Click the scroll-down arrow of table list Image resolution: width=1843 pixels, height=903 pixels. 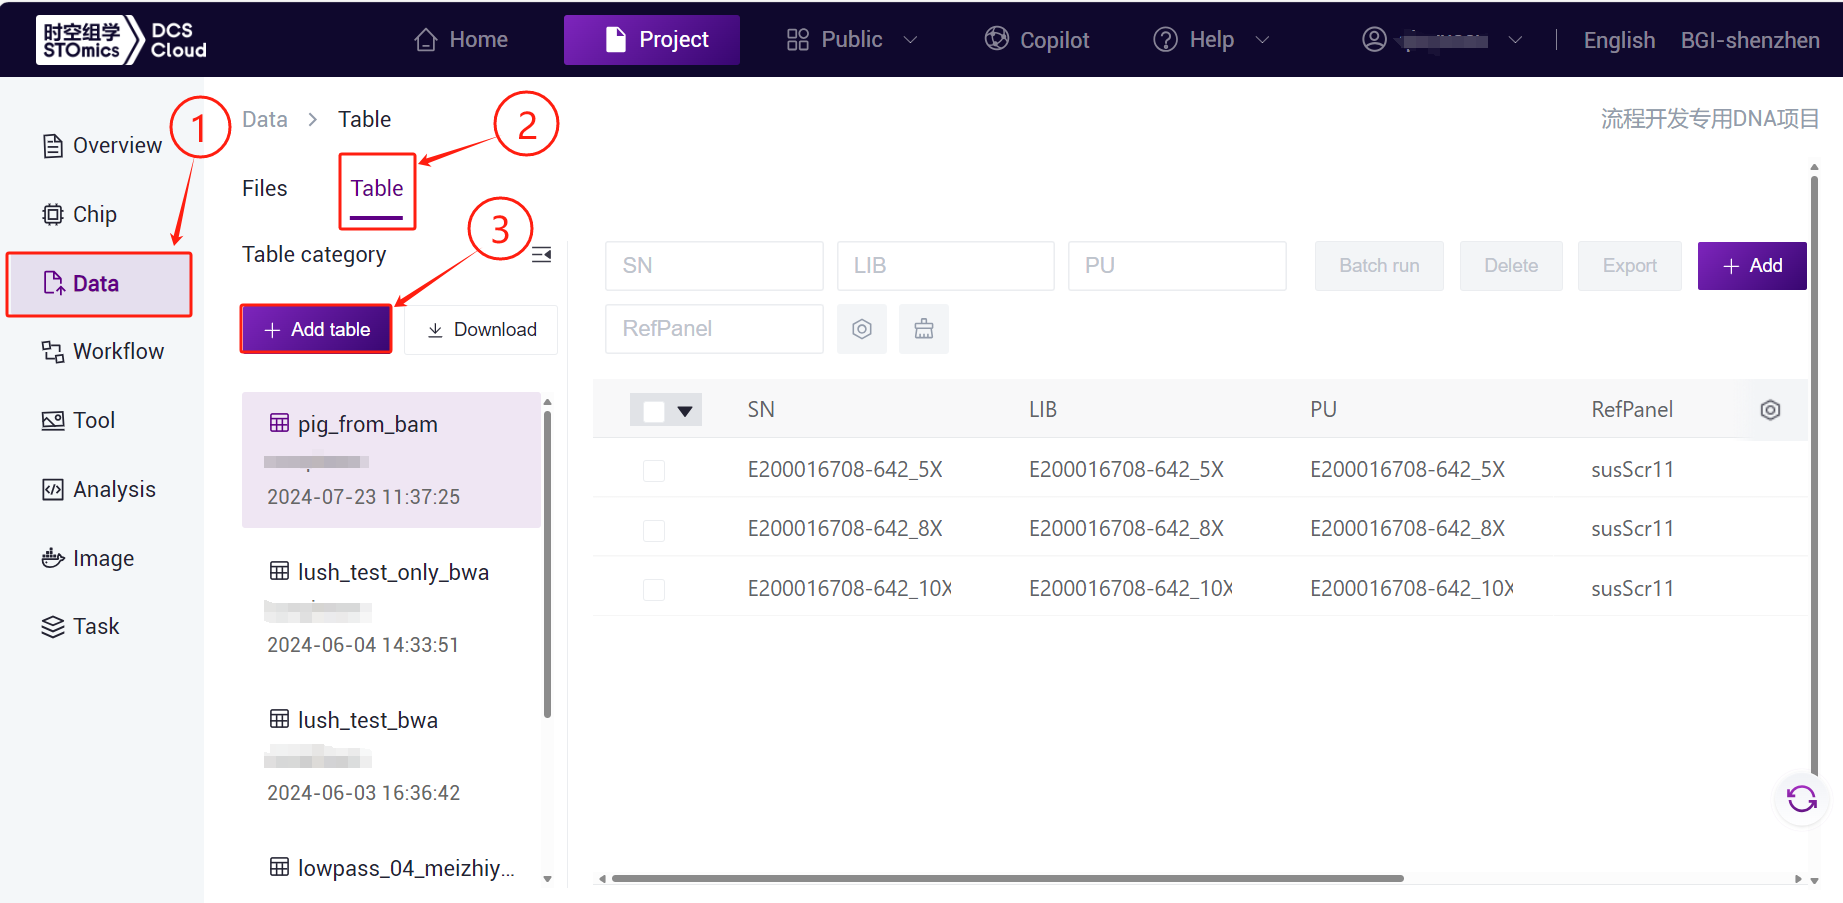tap(547, 879)
